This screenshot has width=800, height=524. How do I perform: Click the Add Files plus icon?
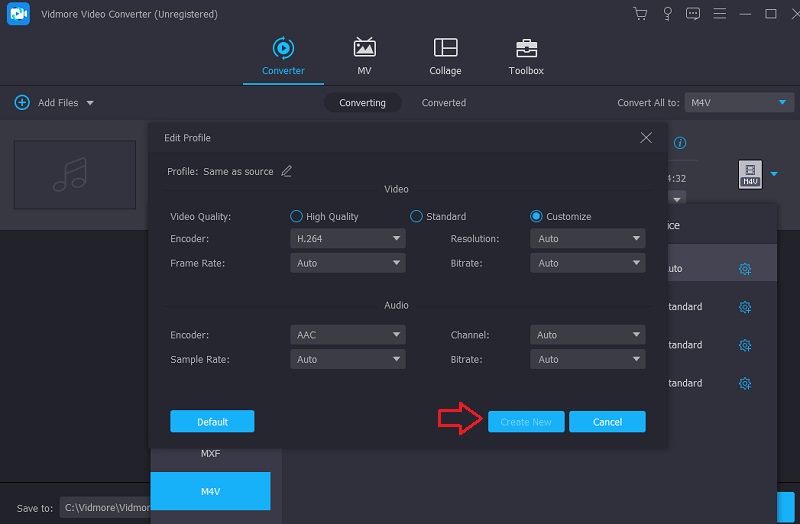click(22, 103)
